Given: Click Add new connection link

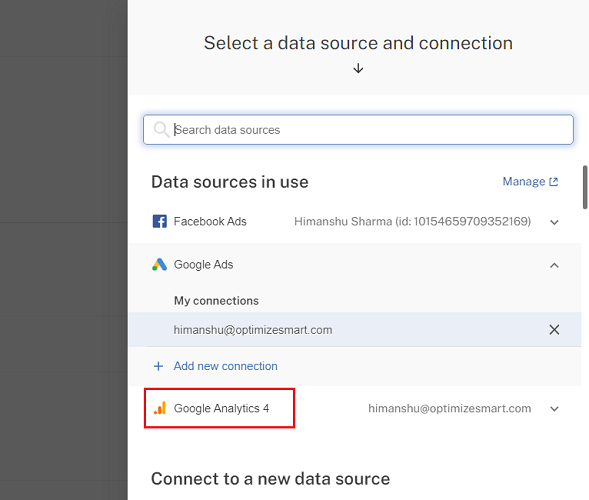Looking at the screenshot, I should 225,366.
